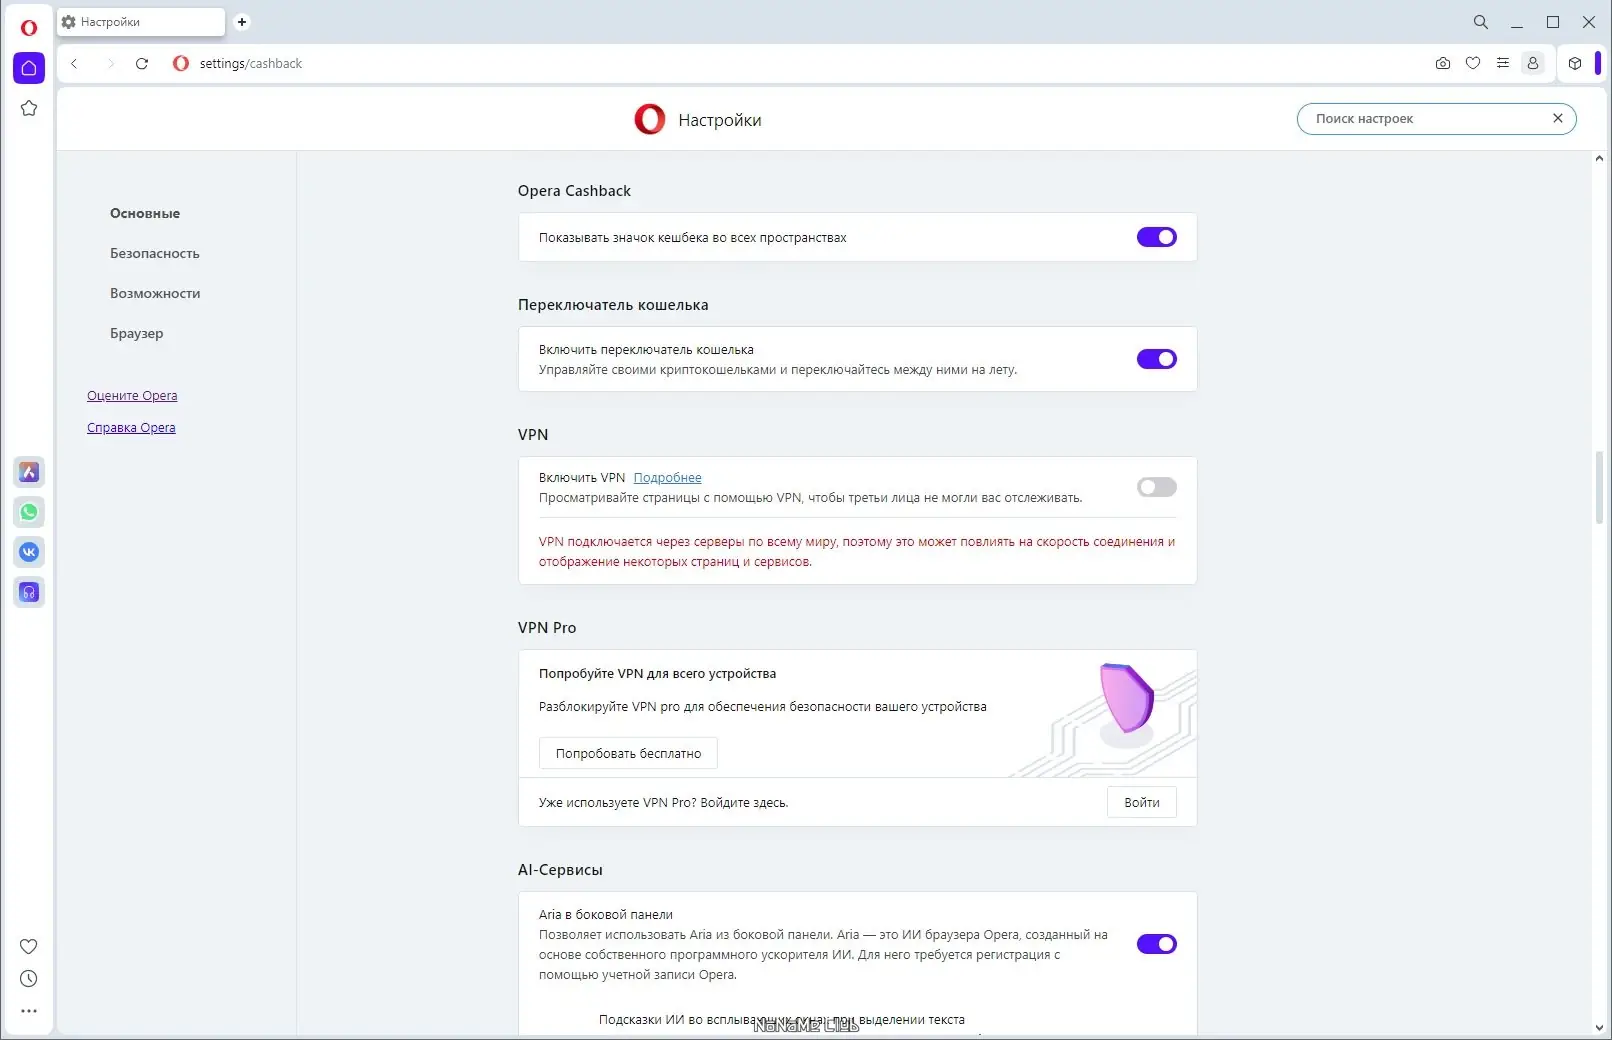Screen dimensions: 1612x1040
Task: Open the Справка Opera help link
Action: coord(131,427)
